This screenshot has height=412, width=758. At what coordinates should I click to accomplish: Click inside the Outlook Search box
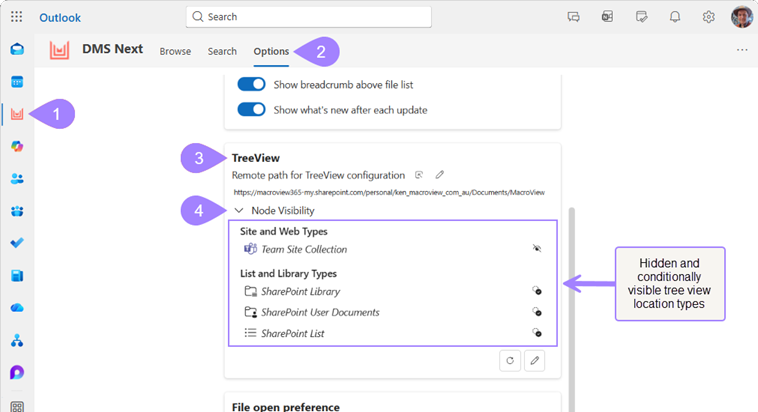tap(308, 17)
